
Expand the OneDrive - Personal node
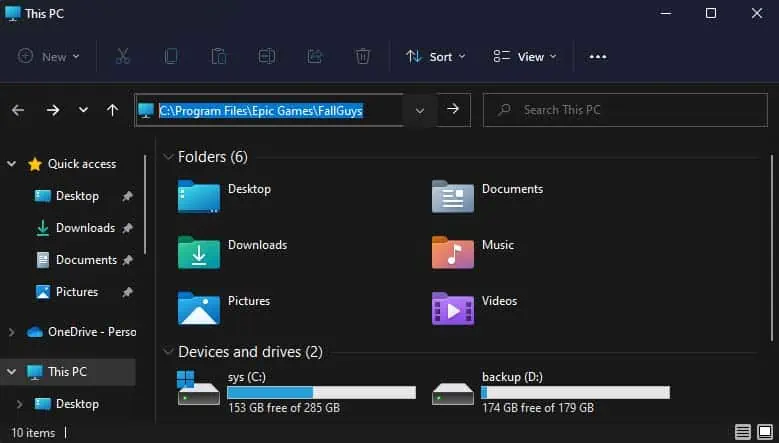click(x=11, y=332)
